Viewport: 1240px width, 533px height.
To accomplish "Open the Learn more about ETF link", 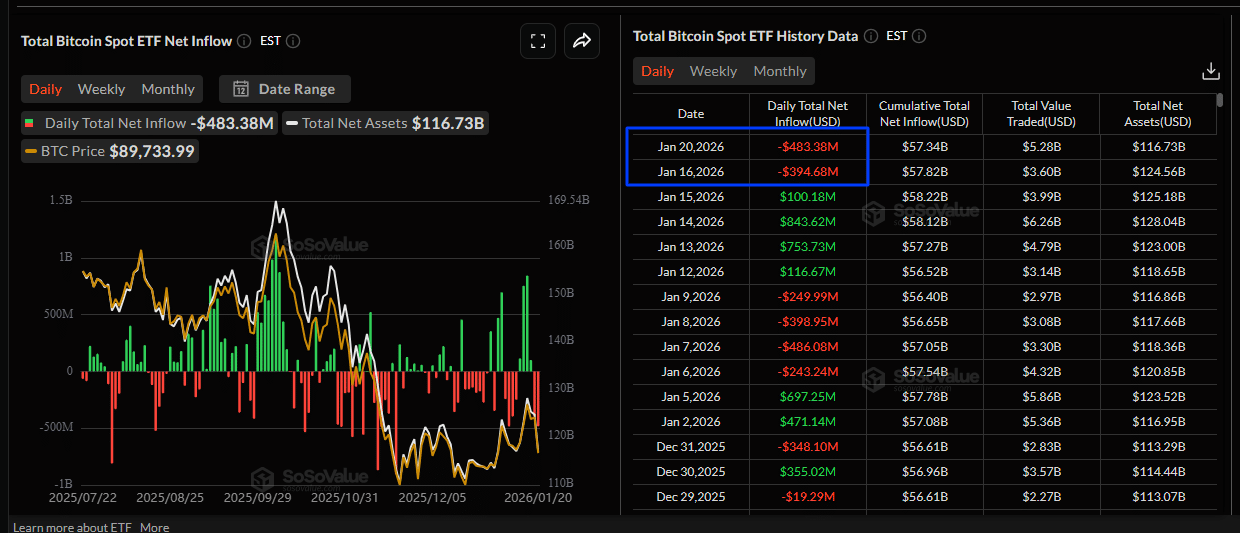I will (71, 527).
